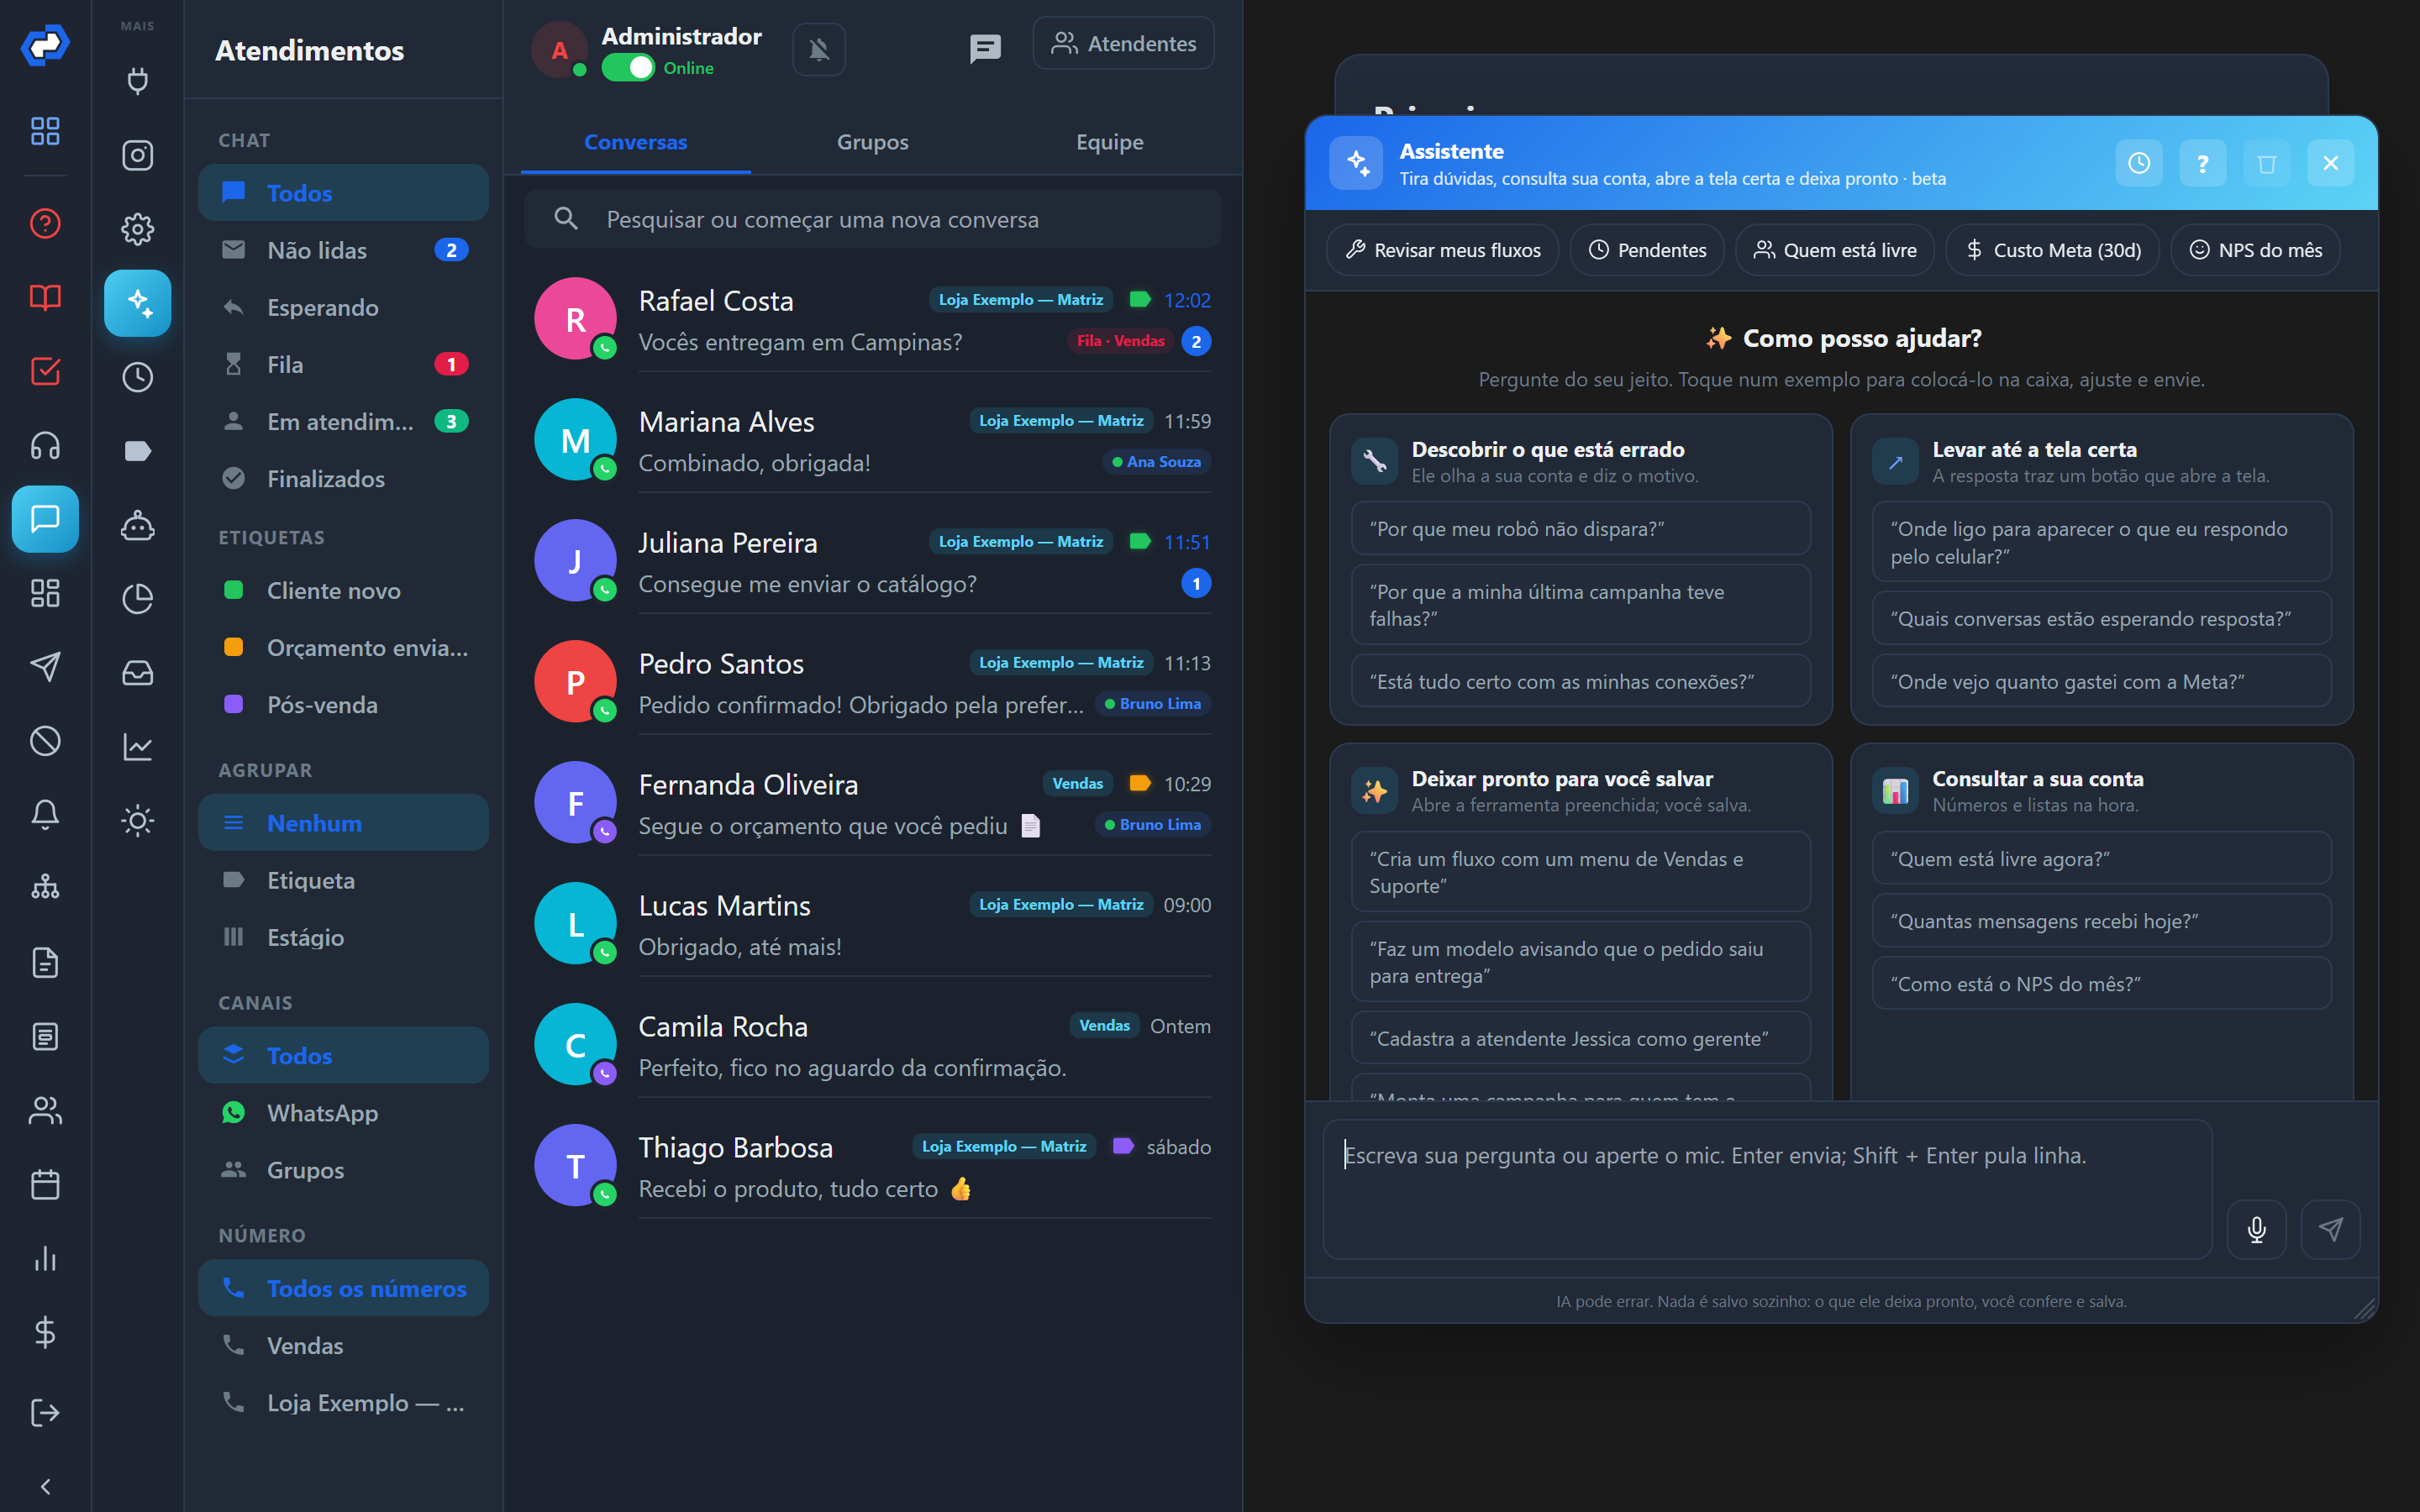Open the settings gear icon in sidebar
The image size is (2420, 1512).
pyautogui.click(x=138, y=229)
